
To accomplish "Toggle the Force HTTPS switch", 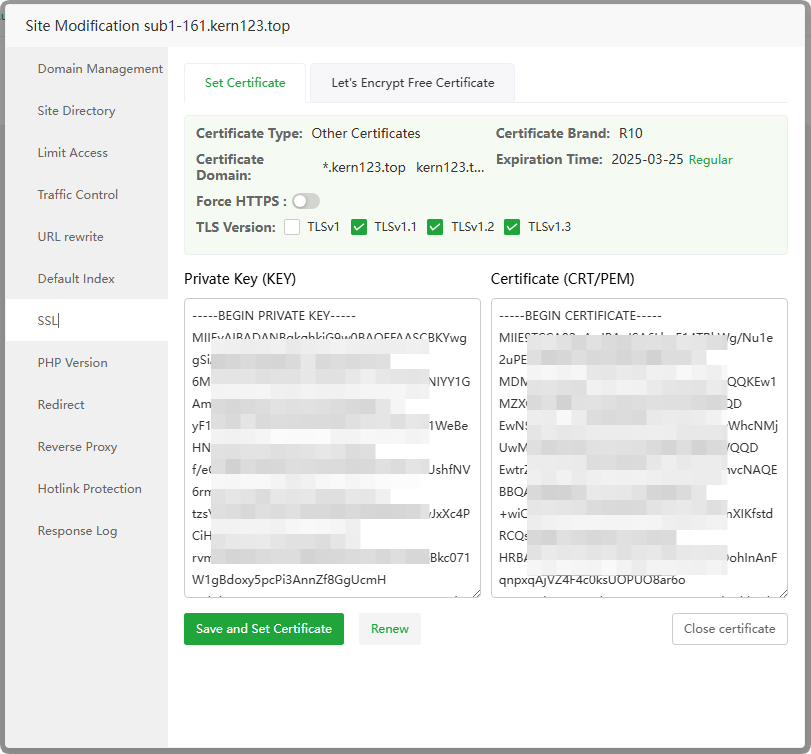I will [305, 201].
